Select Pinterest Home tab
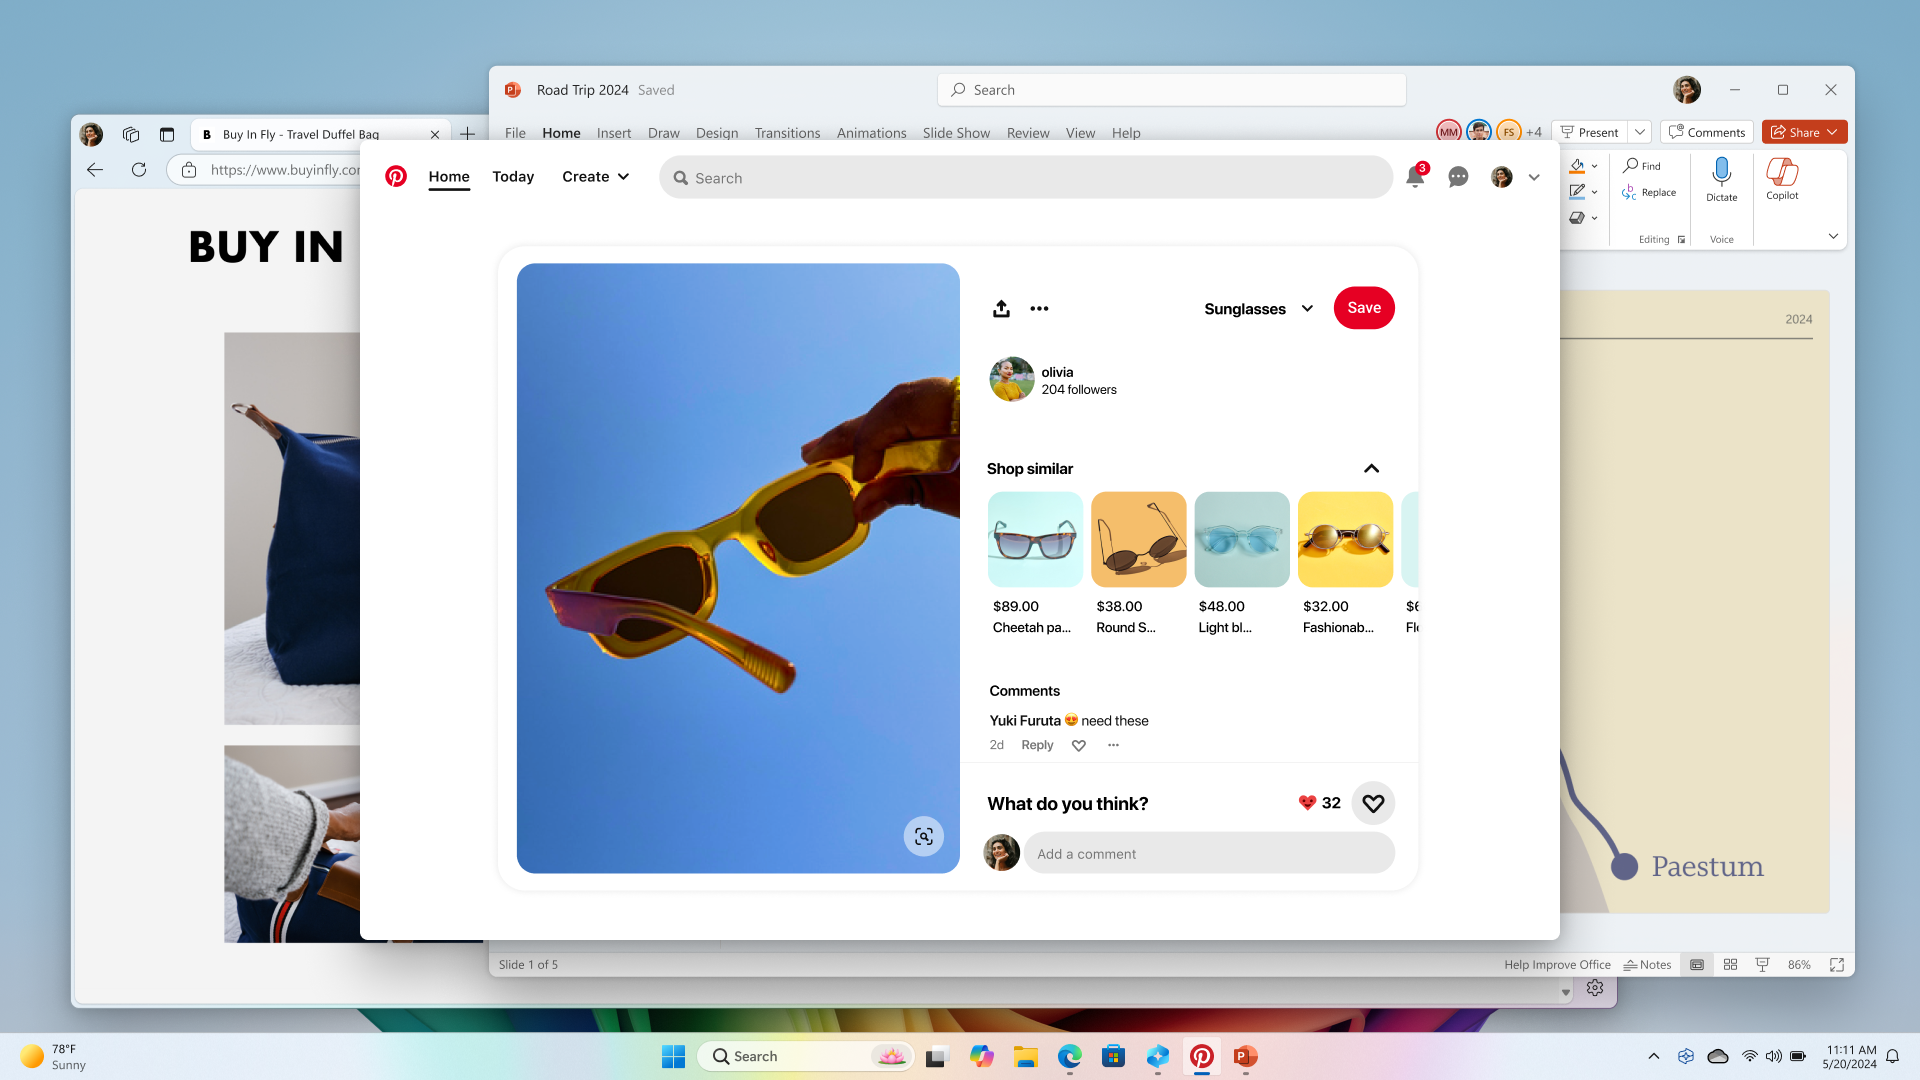Screen dimensions: 1920x1080 (449, 177)
